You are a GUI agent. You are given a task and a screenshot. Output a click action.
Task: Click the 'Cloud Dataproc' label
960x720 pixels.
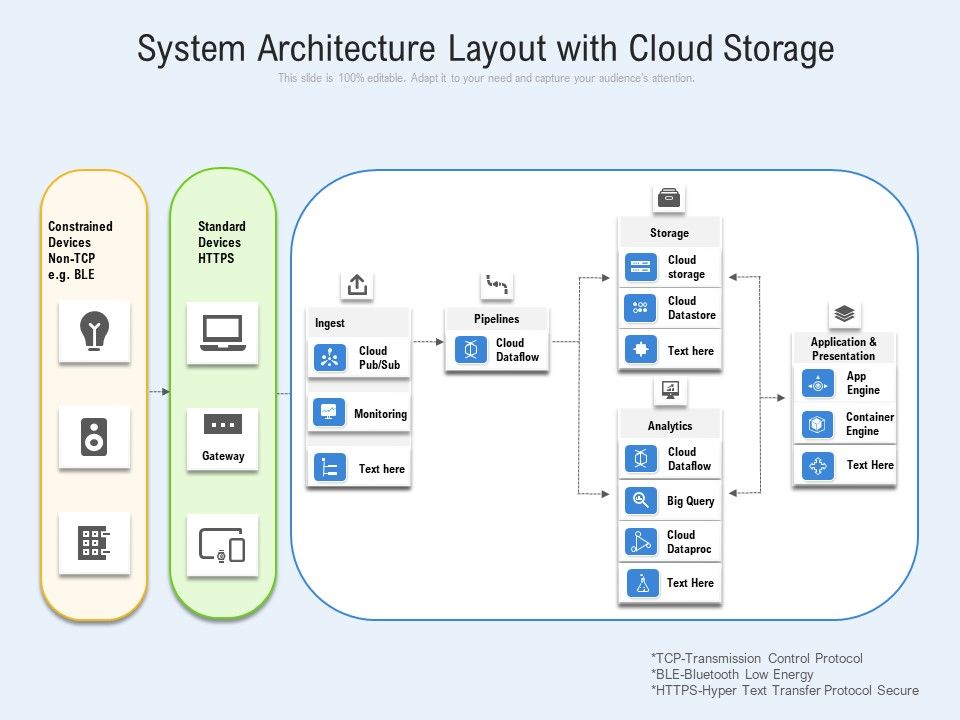pyautogui.click(x=689, y=542)
